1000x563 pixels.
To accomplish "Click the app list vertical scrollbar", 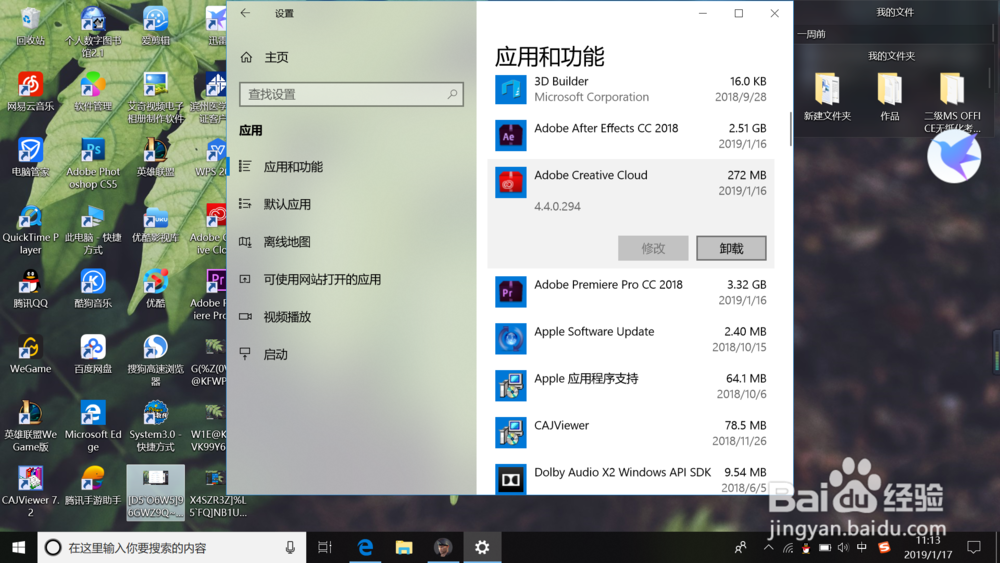I will click(790, 129).
